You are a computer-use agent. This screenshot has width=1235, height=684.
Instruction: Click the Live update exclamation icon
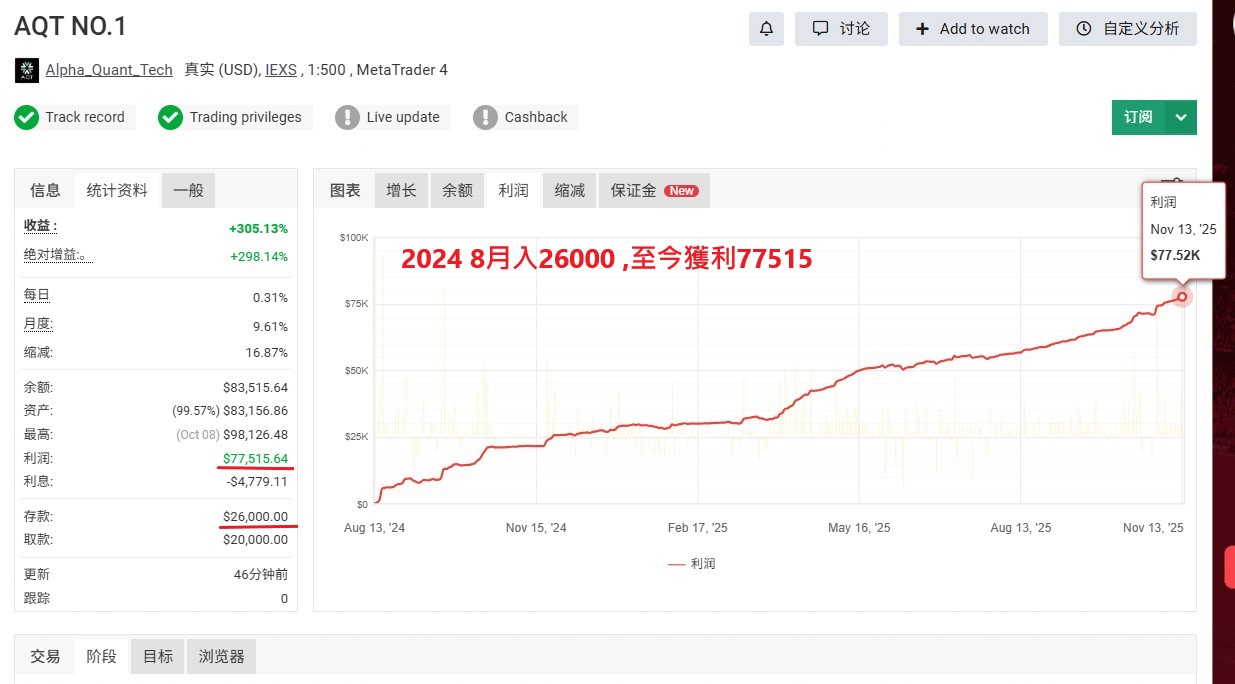point(348,117)
